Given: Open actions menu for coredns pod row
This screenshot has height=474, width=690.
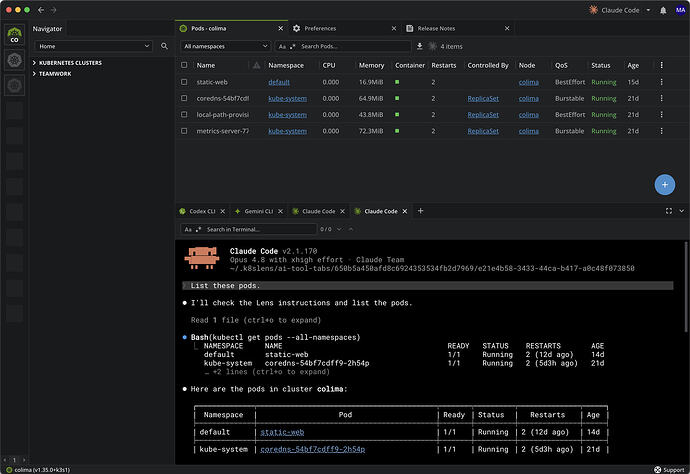Looking at the screenshot, I should [661, 98].
